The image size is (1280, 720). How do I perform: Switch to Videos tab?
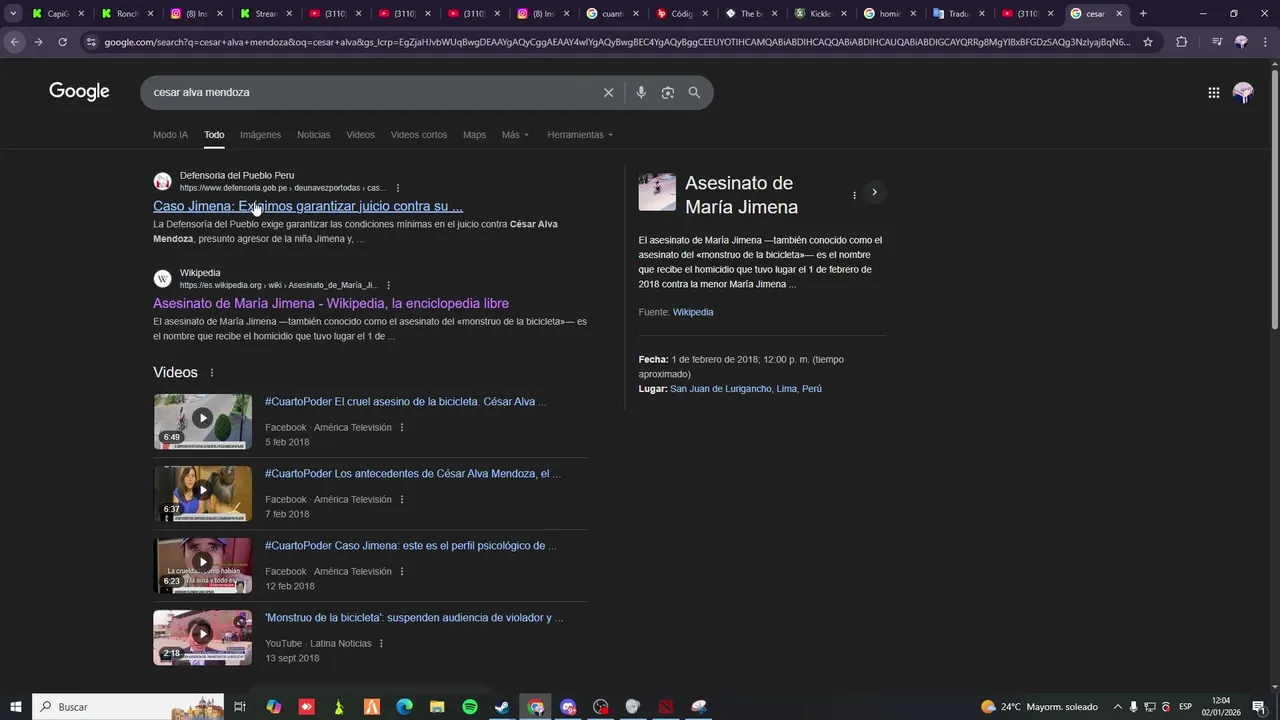tap(360, 135)
